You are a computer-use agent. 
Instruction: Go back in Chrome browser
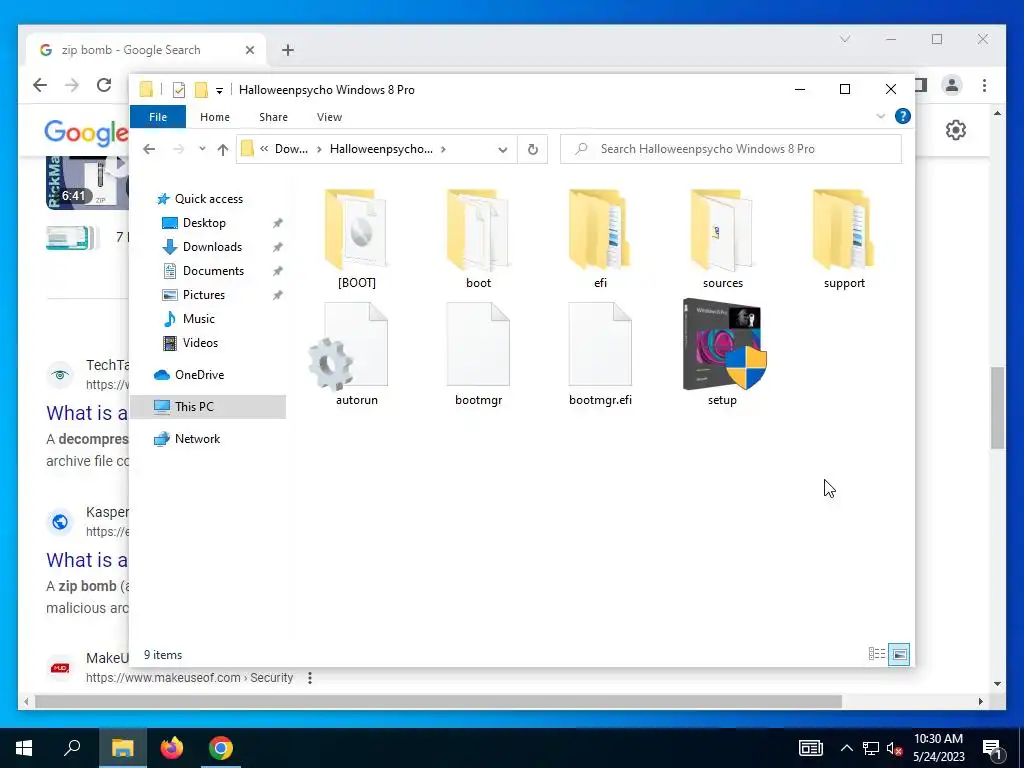pyautogui.click(x=40, y=85)
